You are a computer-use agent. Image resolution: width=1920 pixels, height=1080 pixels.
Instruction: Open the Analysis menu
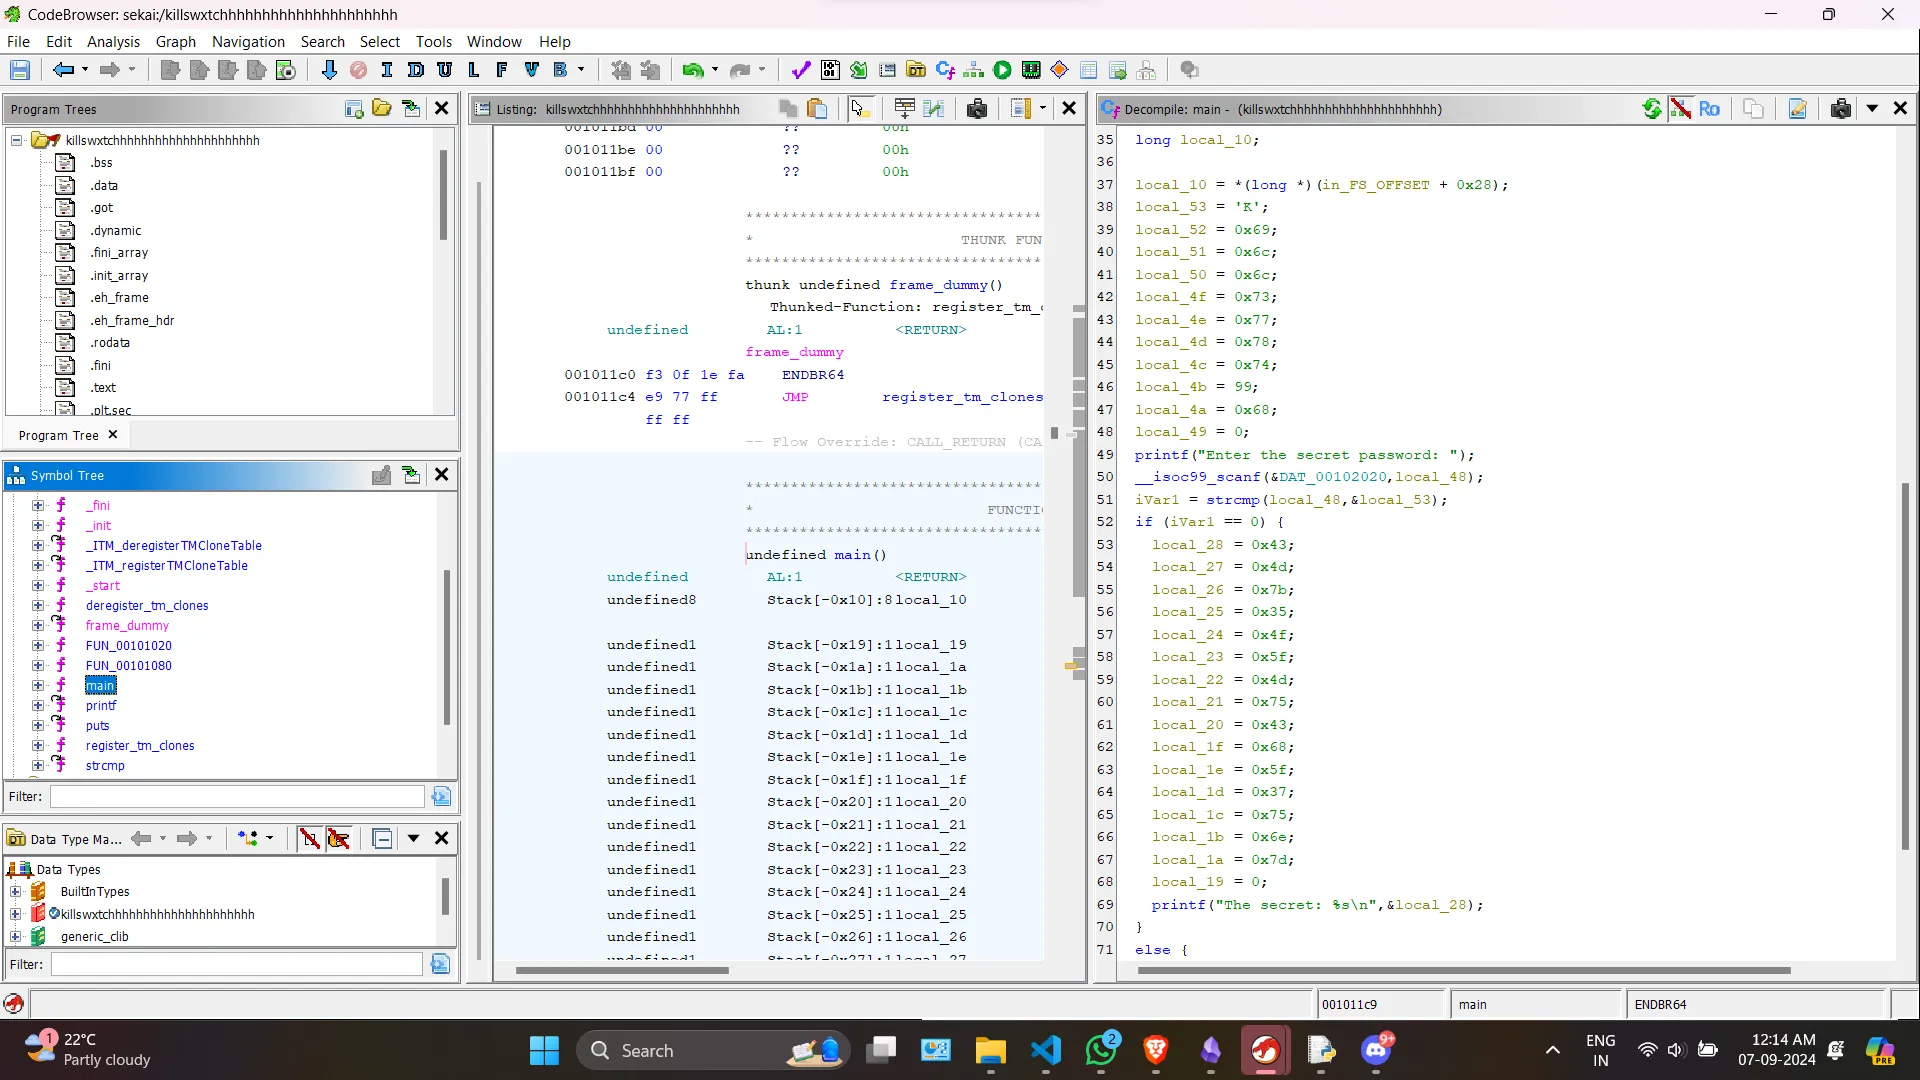[x=113, y=41]
